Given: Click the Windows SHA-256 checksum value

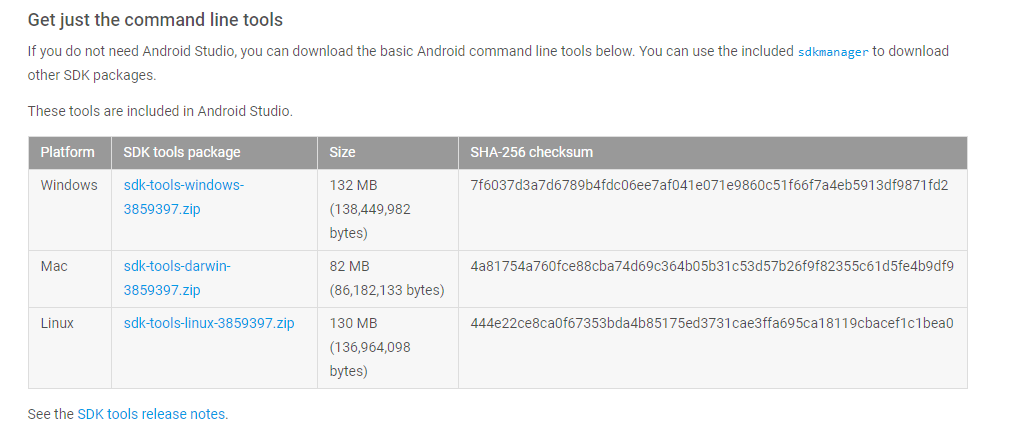Looking at the screenshot, I should [709, 186].
